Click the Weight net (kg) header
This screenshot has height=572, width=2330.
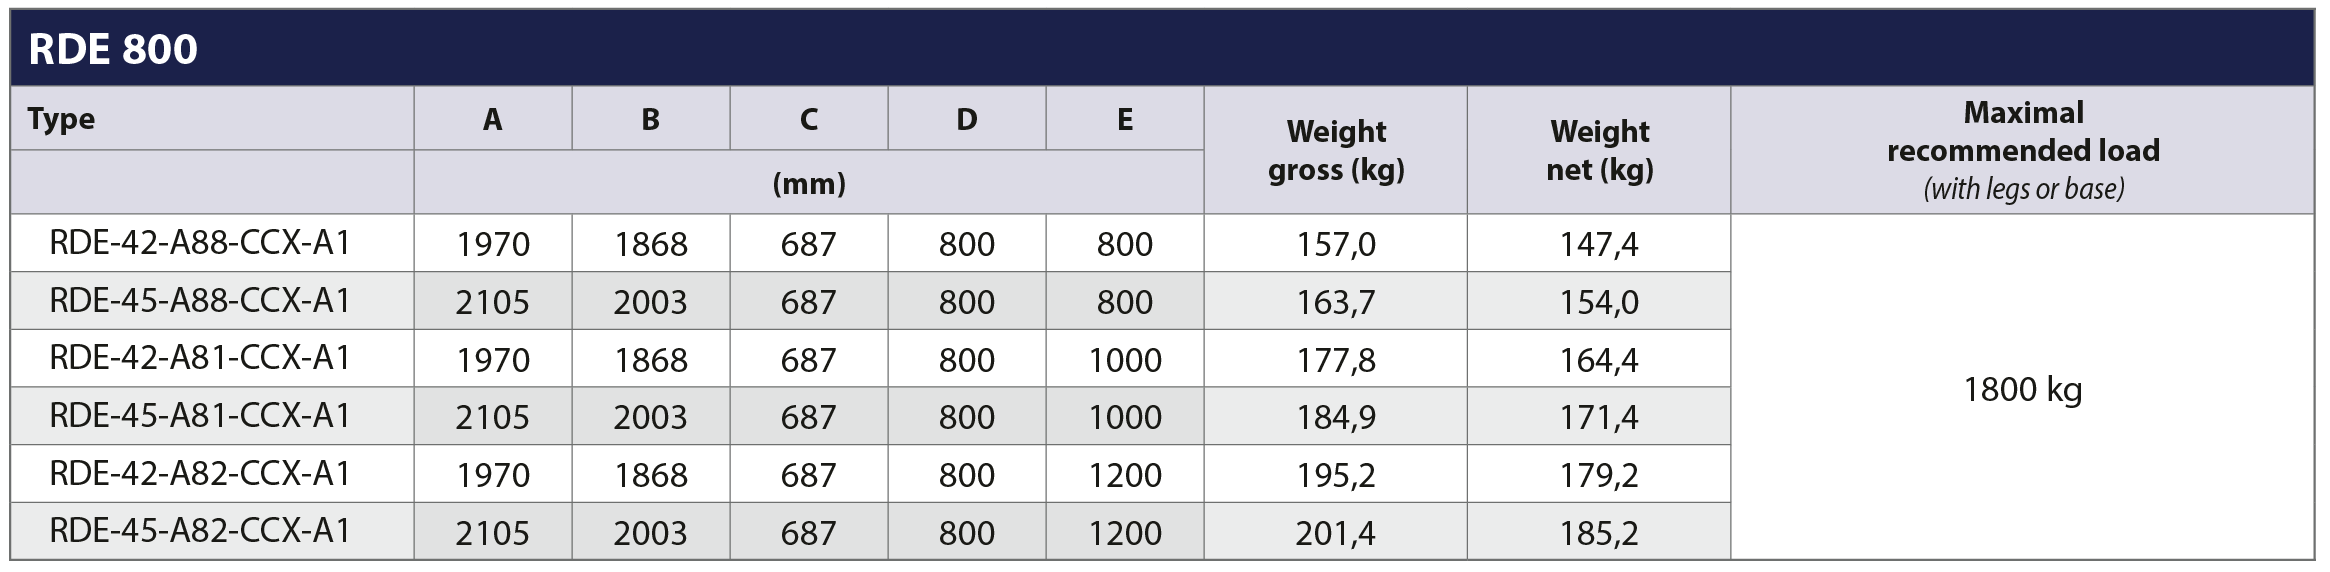(1600, 150)
